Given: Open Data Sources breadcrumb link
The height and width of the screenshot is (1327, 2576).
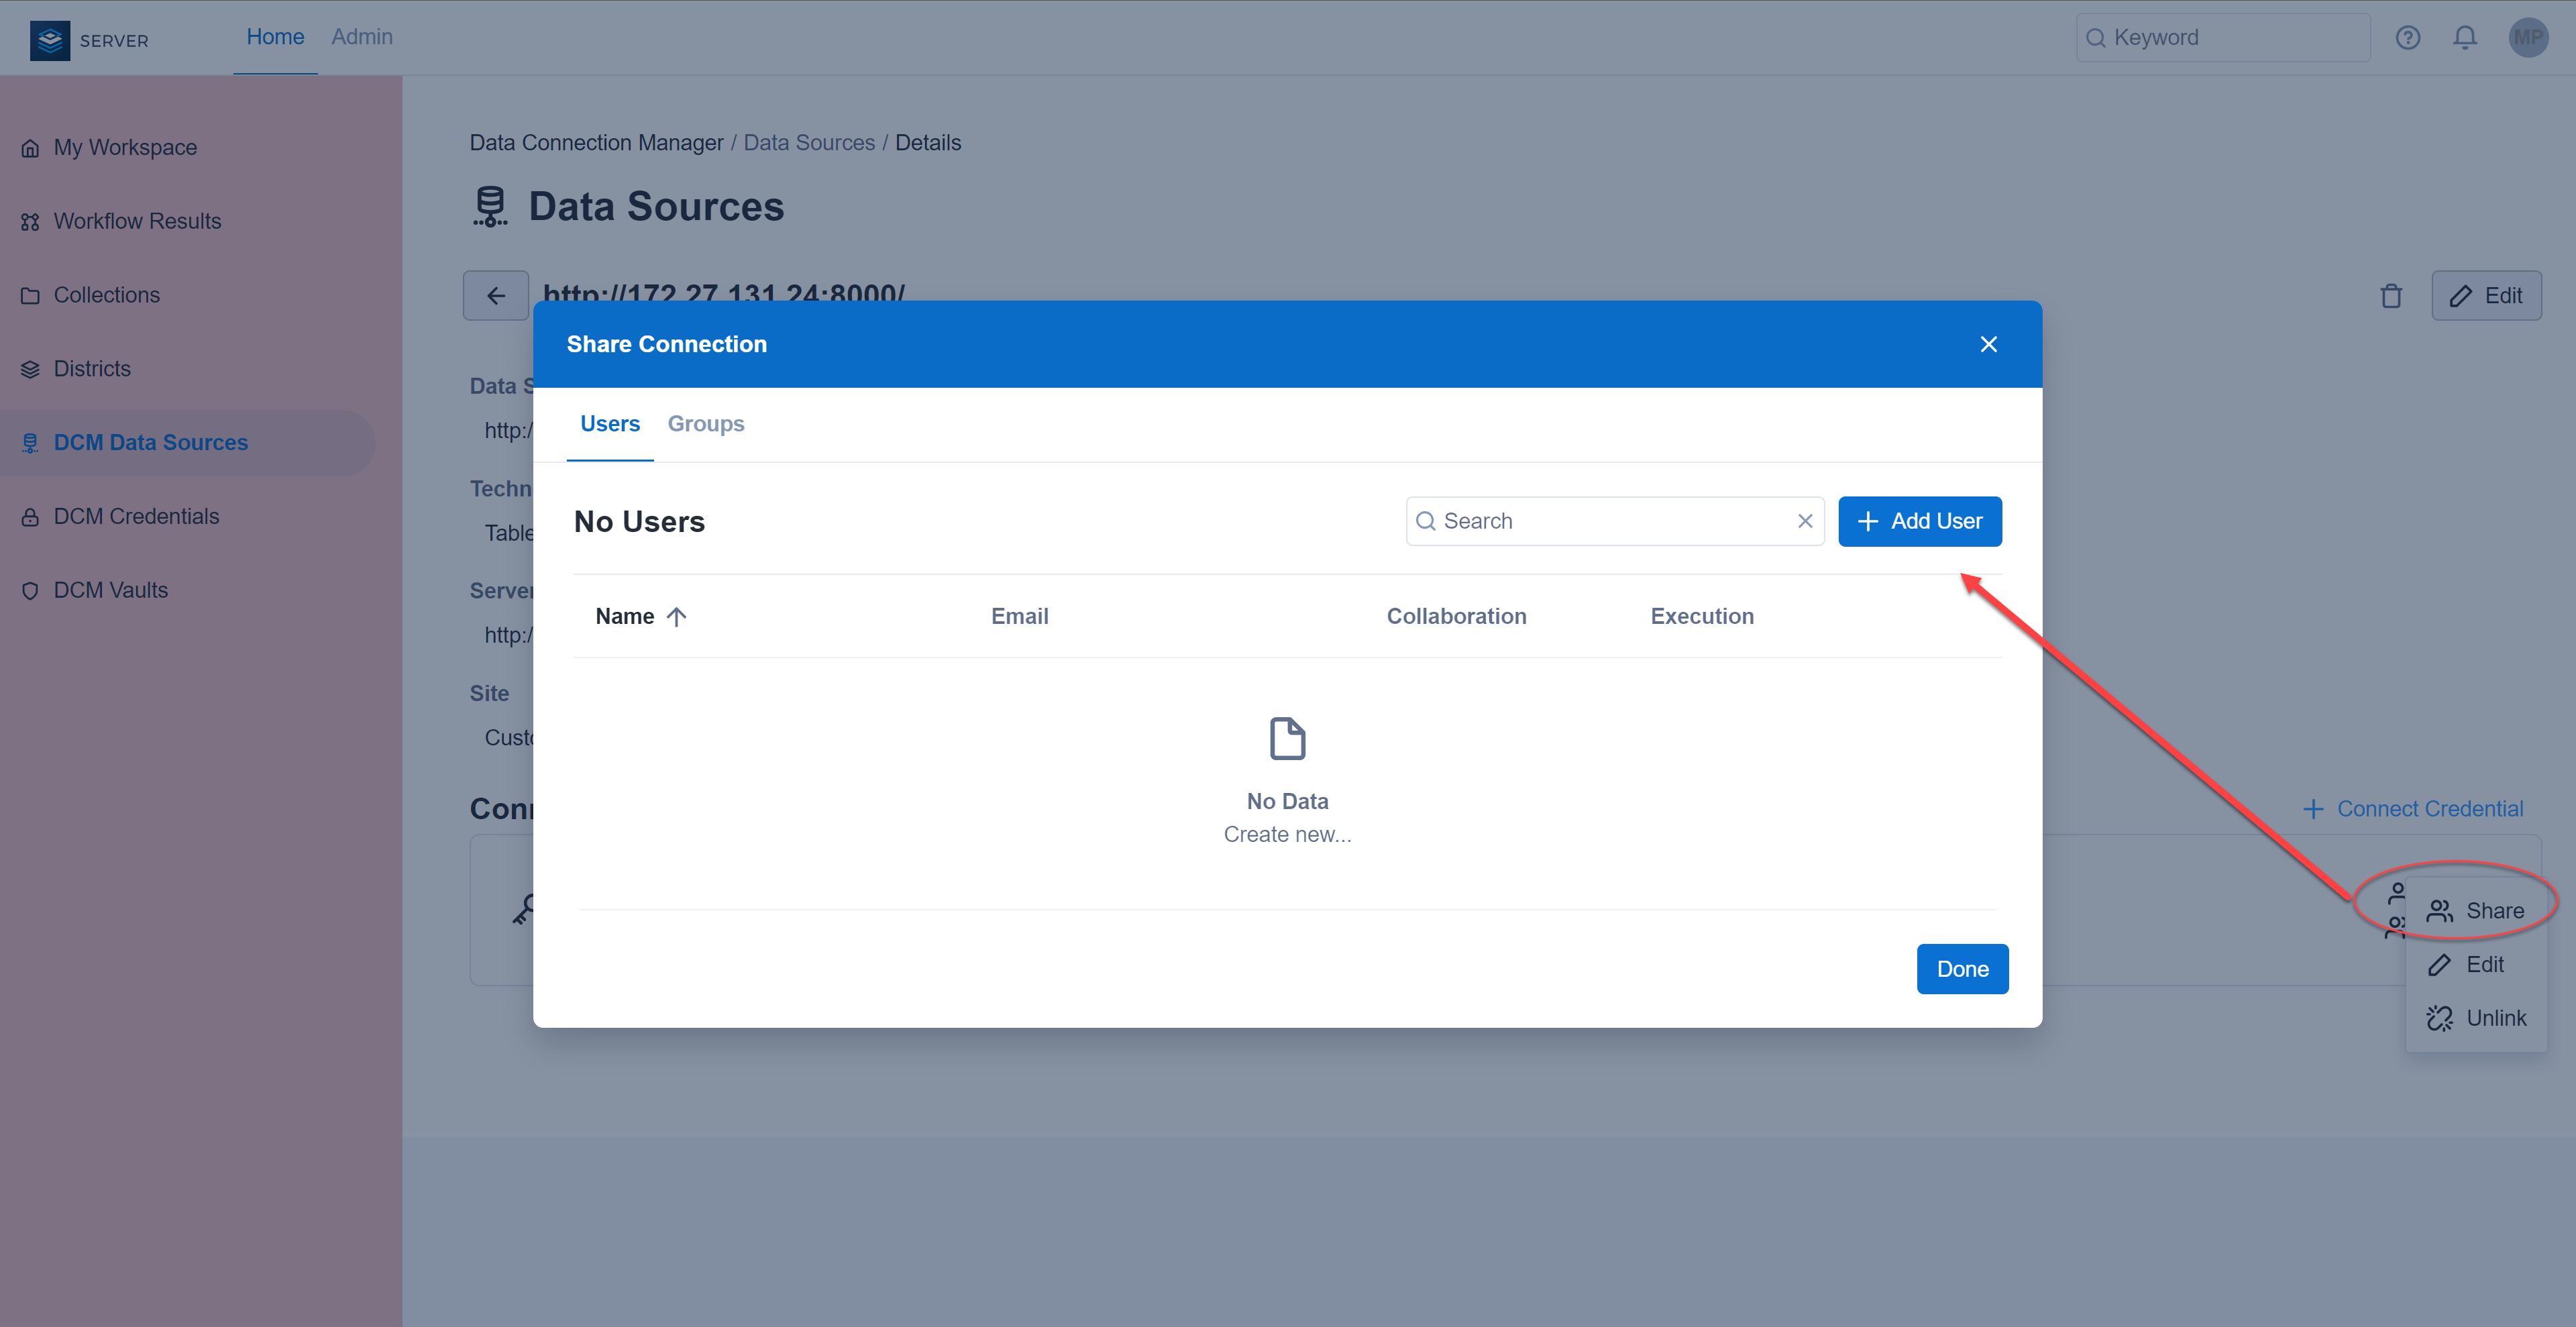Looking at the screenshot, I should pos(809,143).
